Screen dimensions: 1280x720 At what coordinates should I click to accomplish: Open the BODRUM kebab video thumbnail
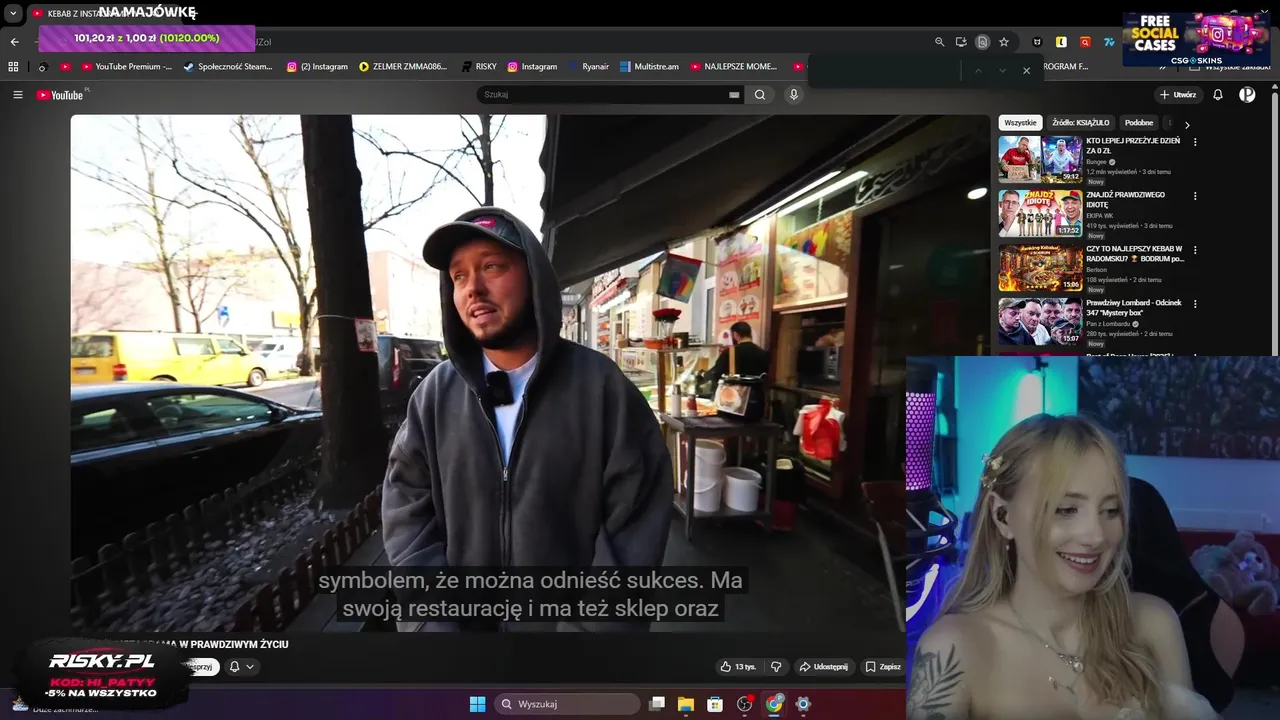[x=1040, y=267]
